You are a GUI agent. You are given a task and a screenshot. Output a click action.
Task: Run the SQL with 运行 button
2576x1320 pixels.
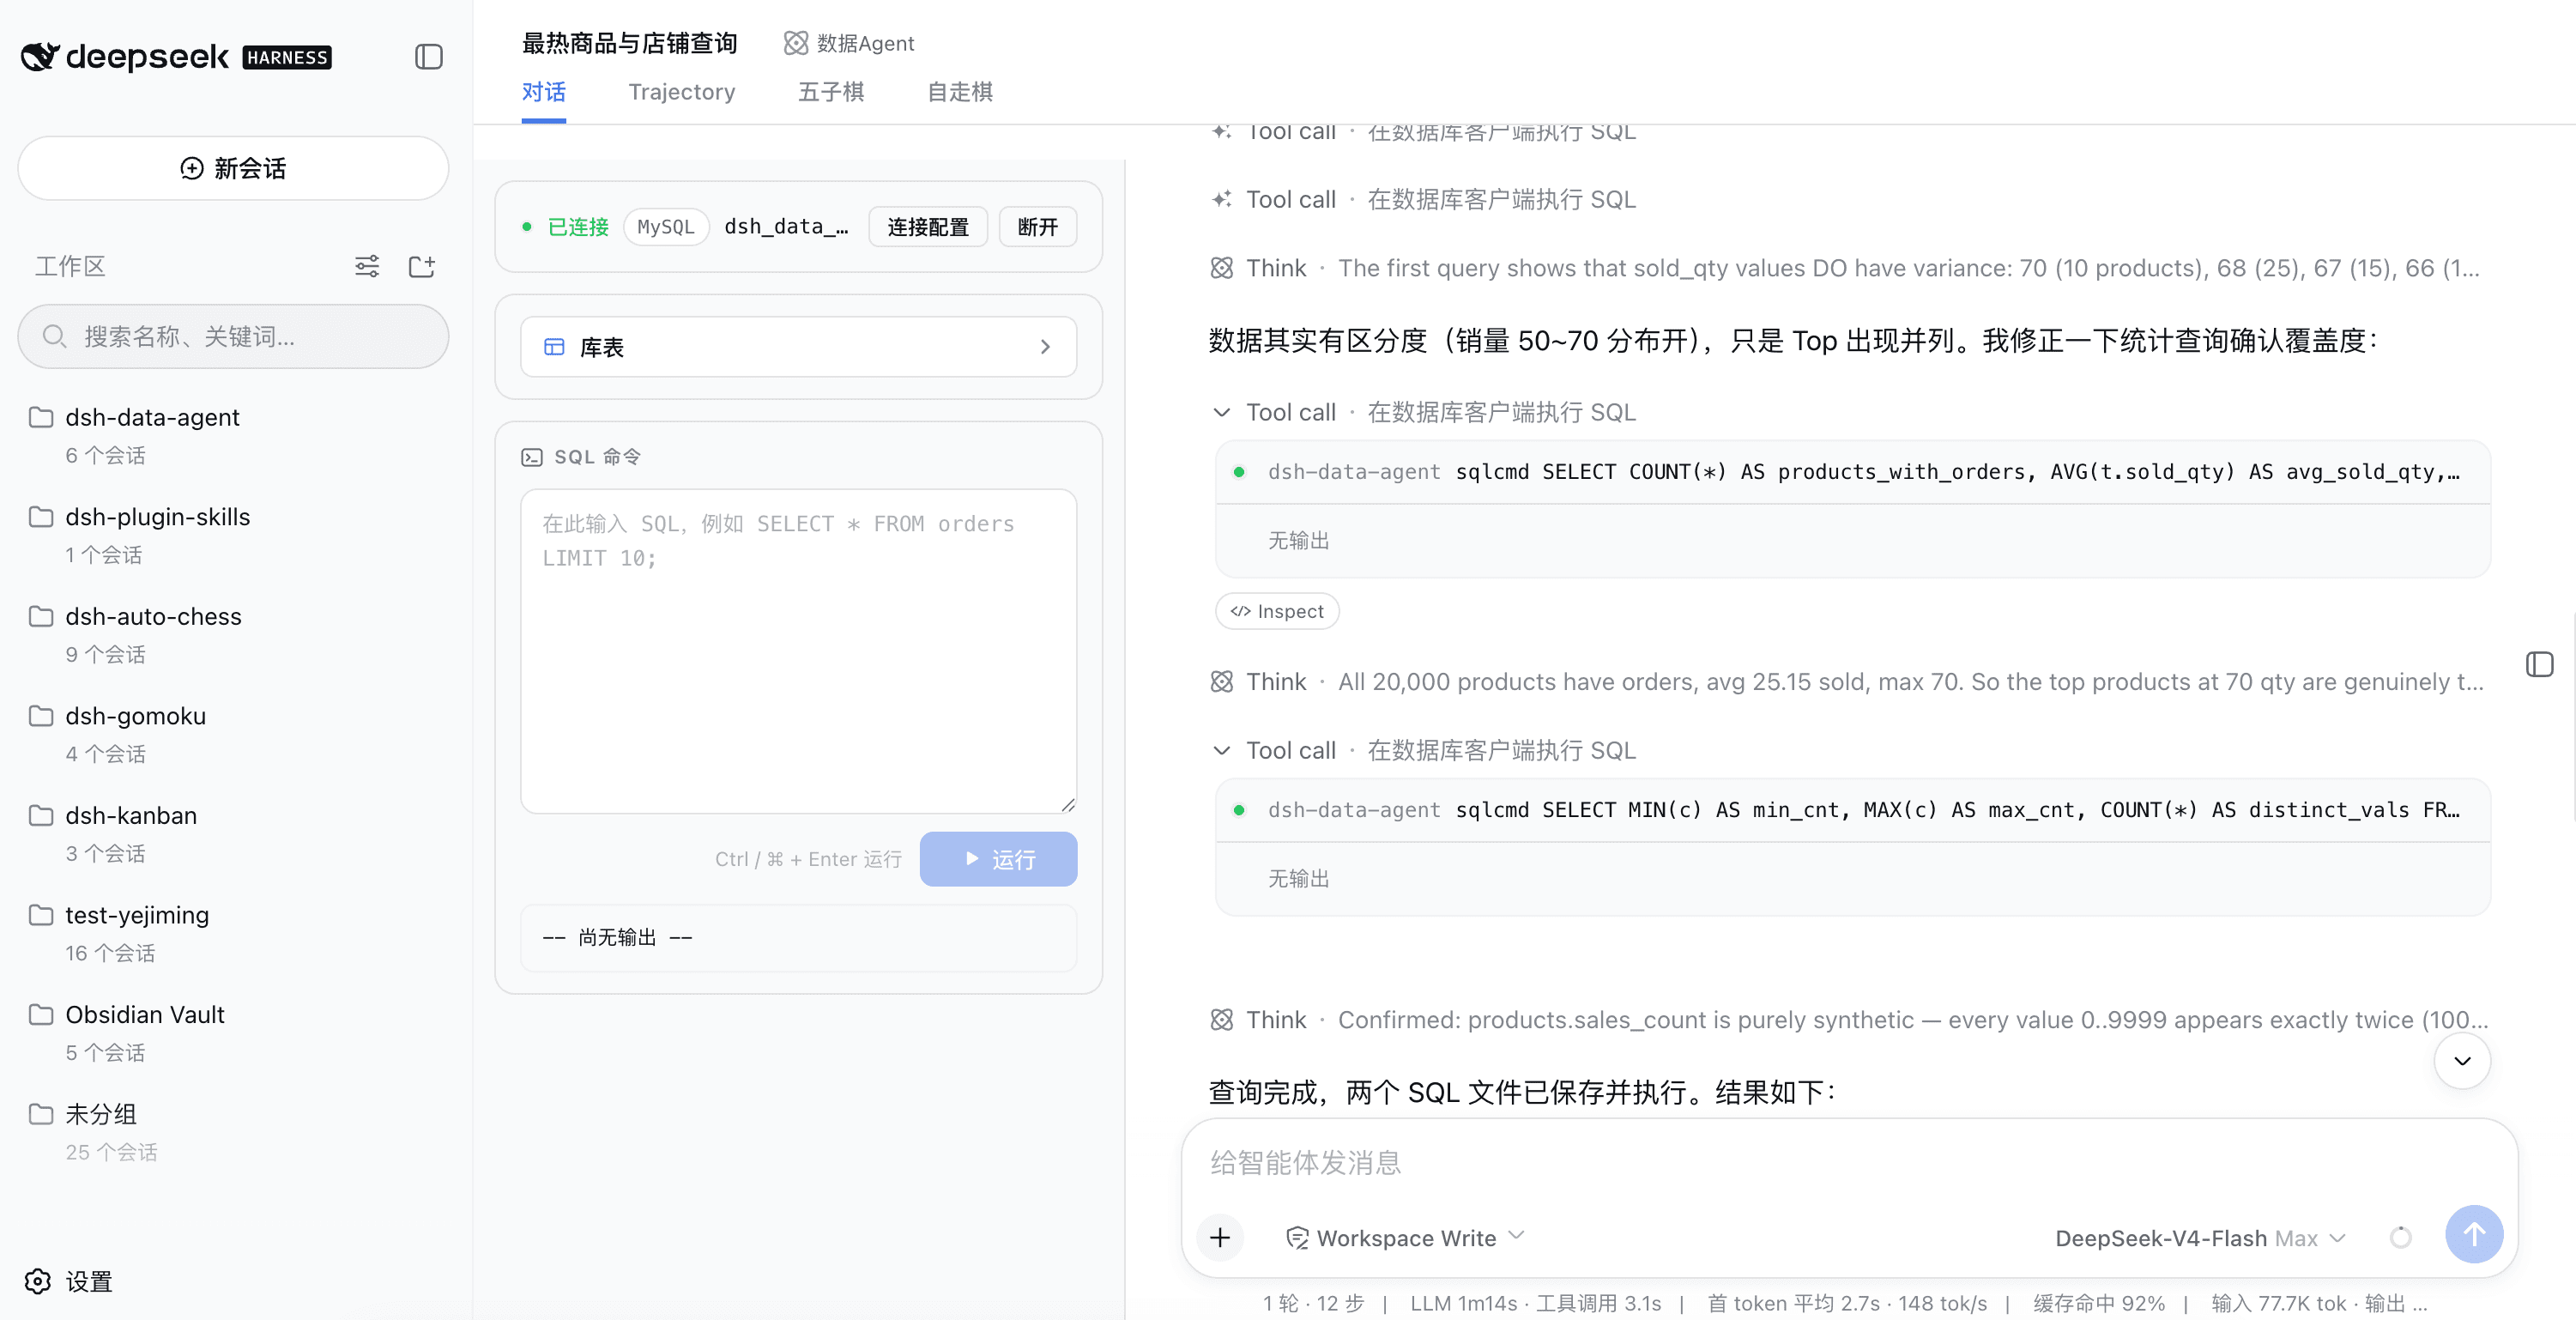tap(998, 859)
